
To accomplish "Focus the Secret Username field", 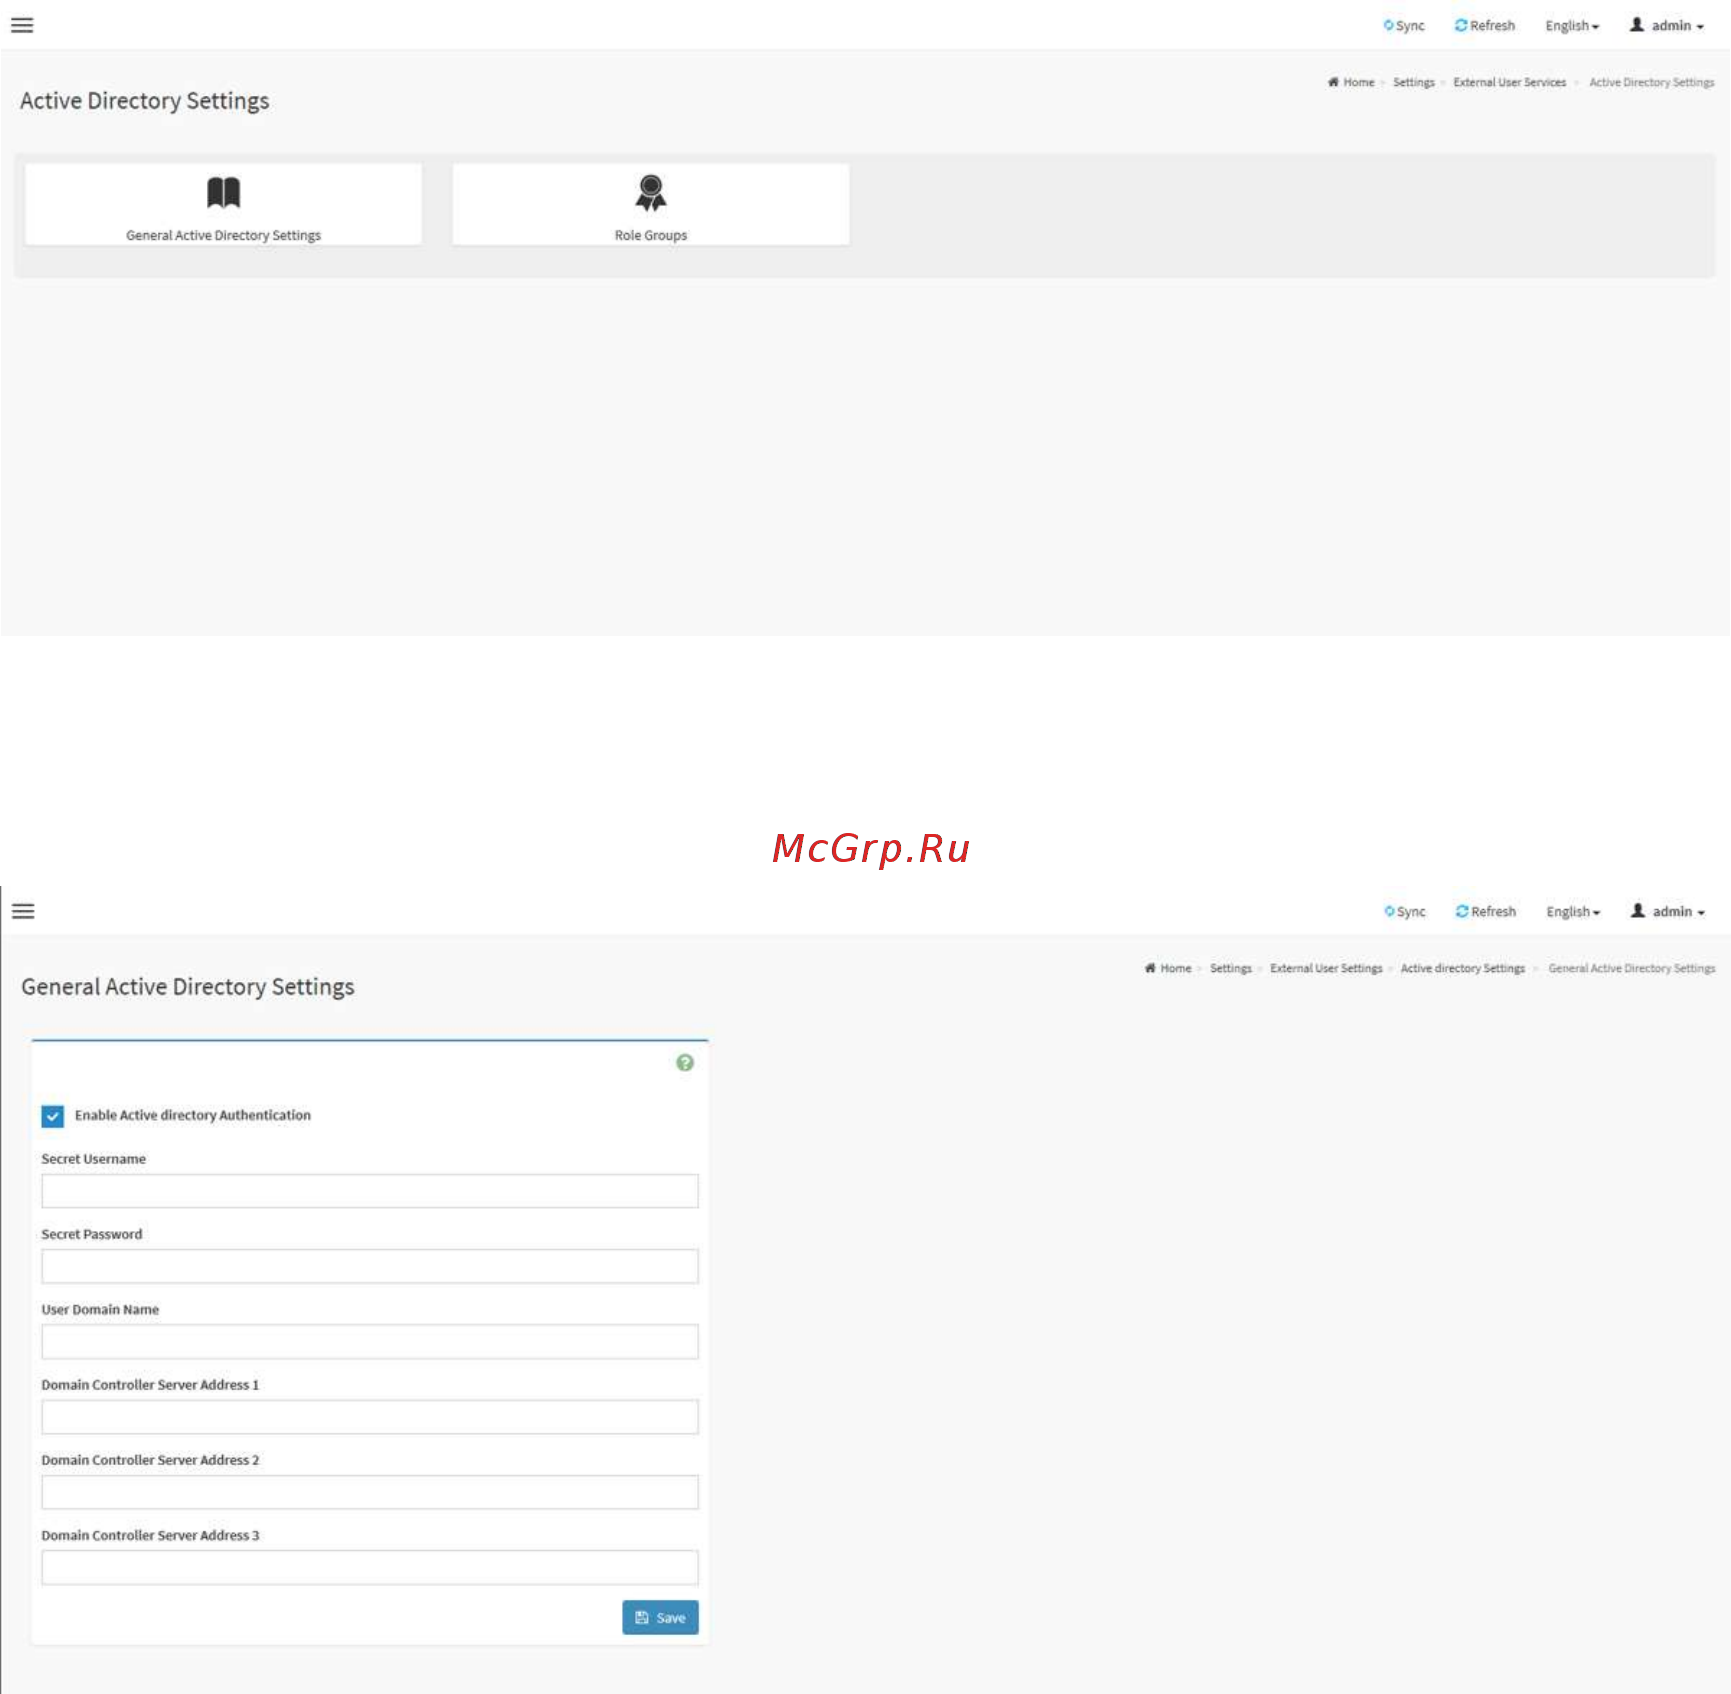I will [x=370, y=1191].
